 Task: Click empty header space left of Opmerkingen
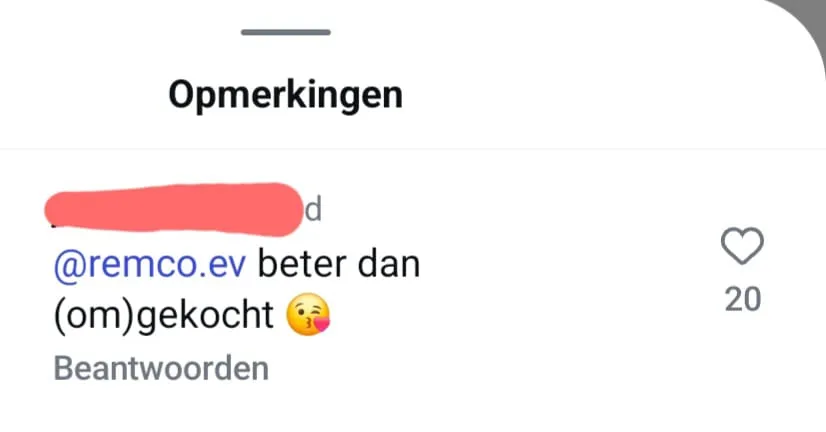click(84, 95)
